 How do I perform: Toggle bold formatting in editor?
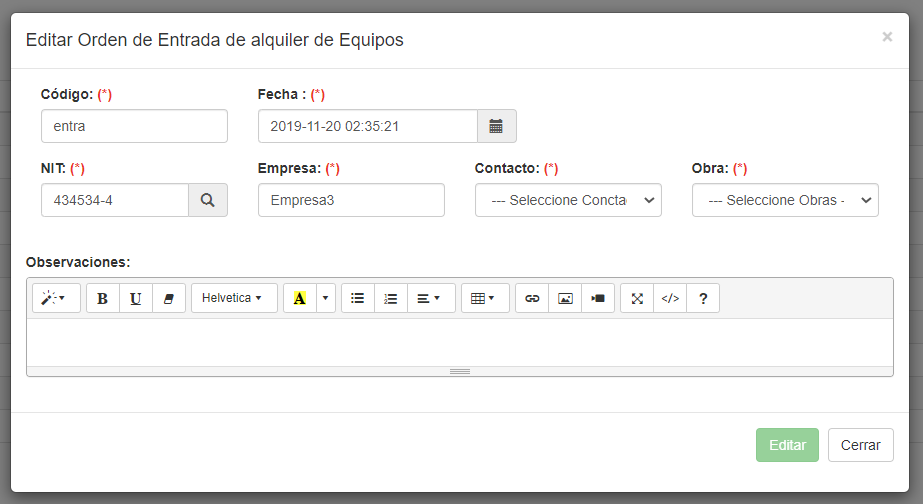pyautogui.click(x=103, y=298)
